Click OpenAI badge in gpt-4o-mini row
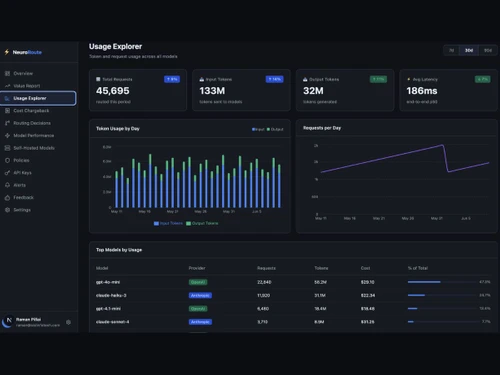The width and height of the screenshot is (500, 375). (198, 282)
